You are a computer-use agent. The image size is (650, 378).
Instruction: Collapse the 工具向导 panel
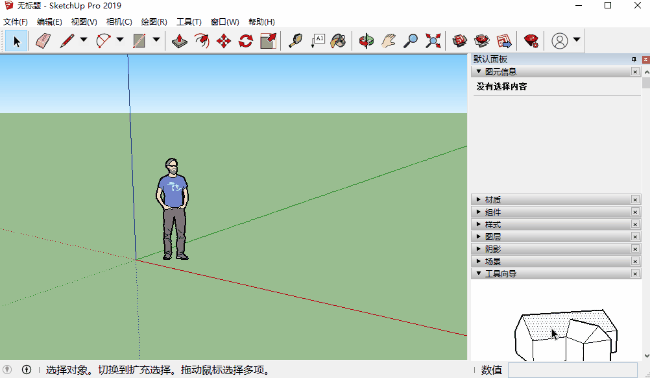[x=478, y=274]
